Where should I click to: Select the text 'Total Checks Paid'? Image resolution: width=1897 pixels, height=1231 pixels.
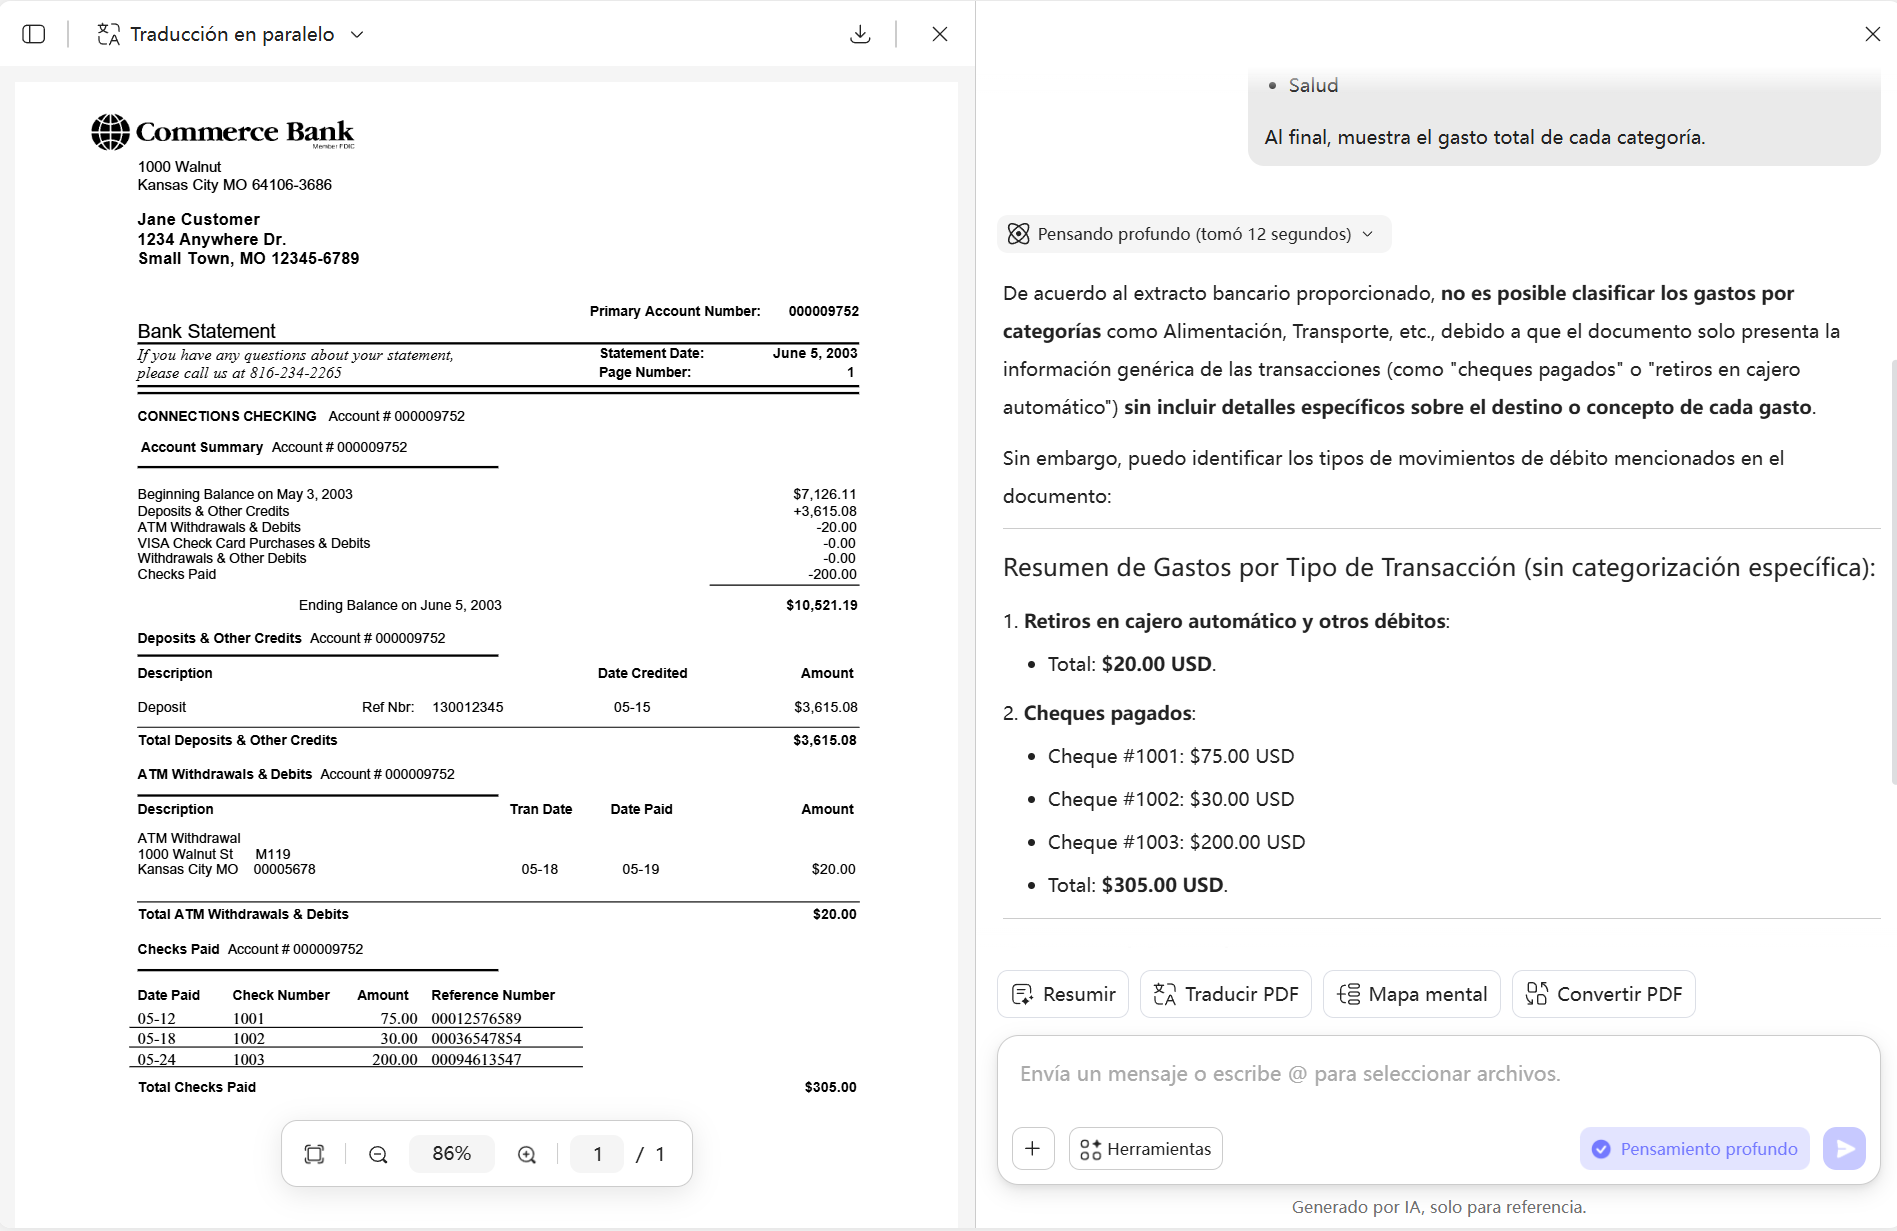click(197, 1087)
